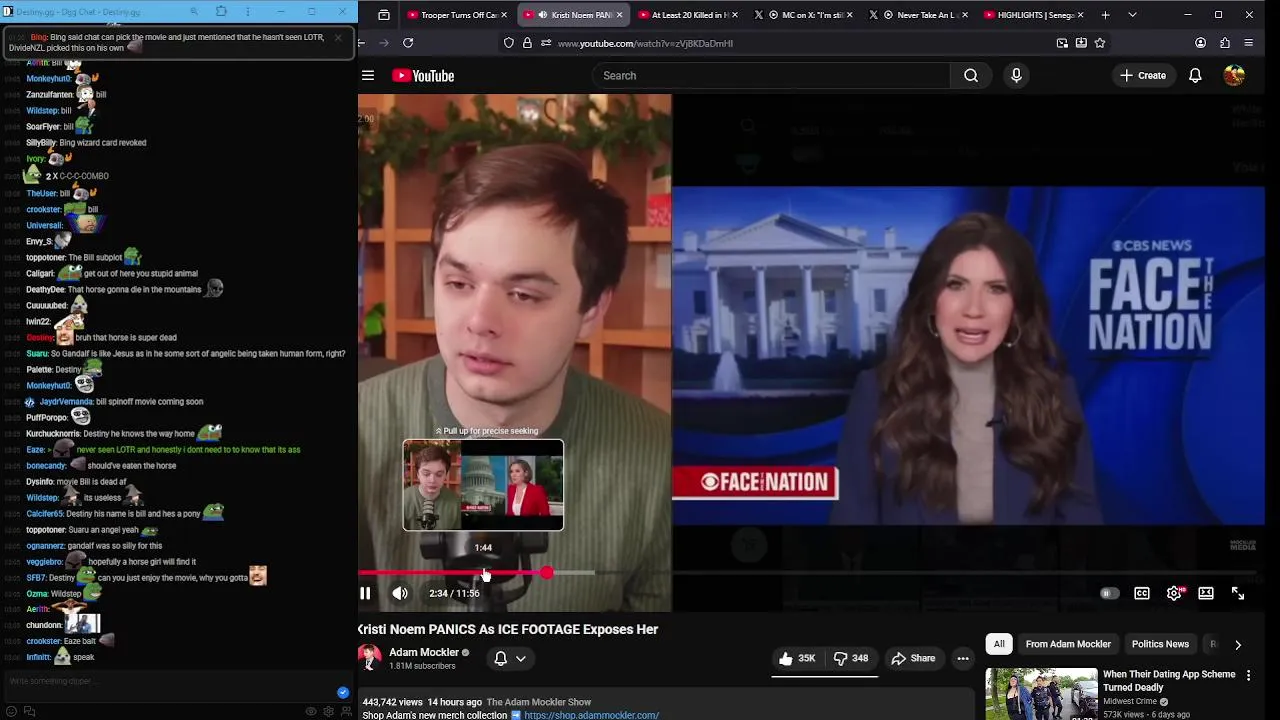This screenshot has width=1280, height=720.
Task: Open options for 'When Their Dating App Scheme' video
Action: [1248, 676]
